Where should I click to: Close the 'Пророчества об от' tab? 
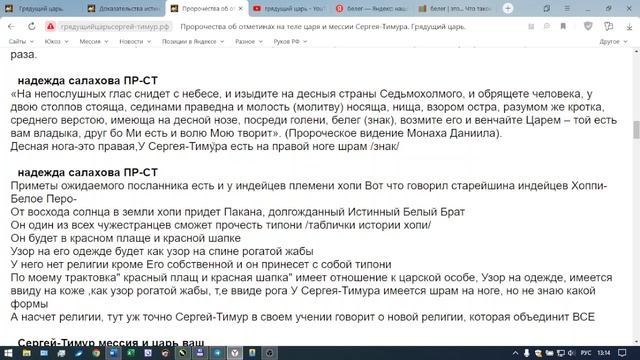tap(240, 8)
